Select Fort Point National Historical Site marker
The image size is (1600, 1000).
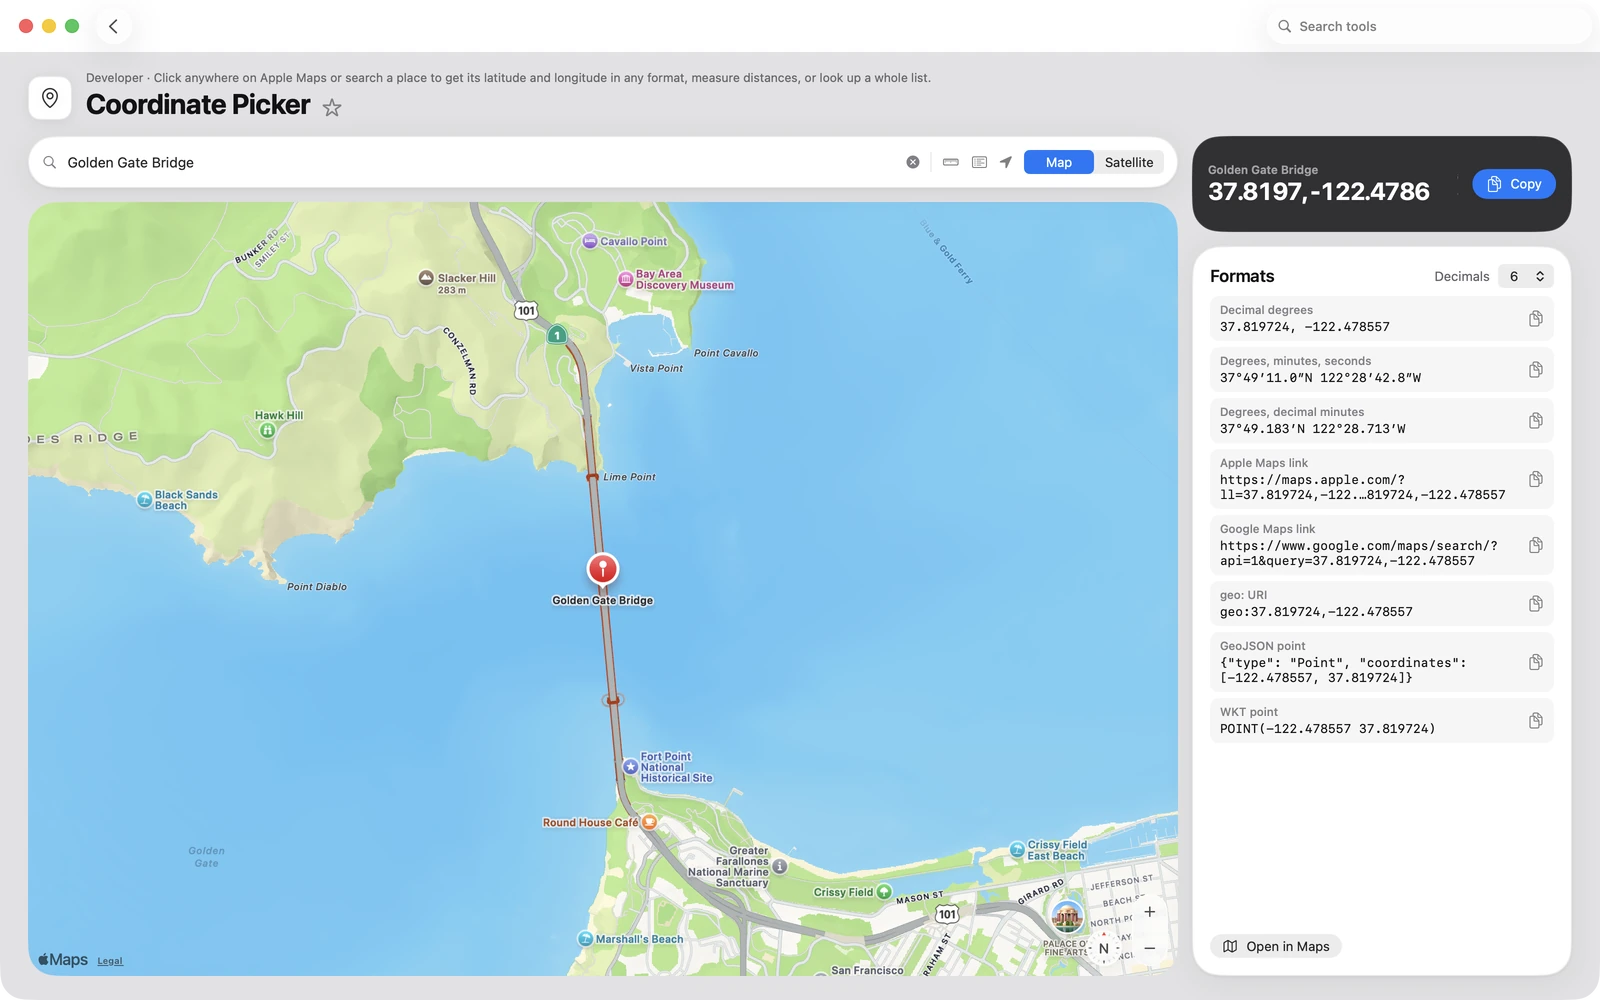tap(631, 767)
